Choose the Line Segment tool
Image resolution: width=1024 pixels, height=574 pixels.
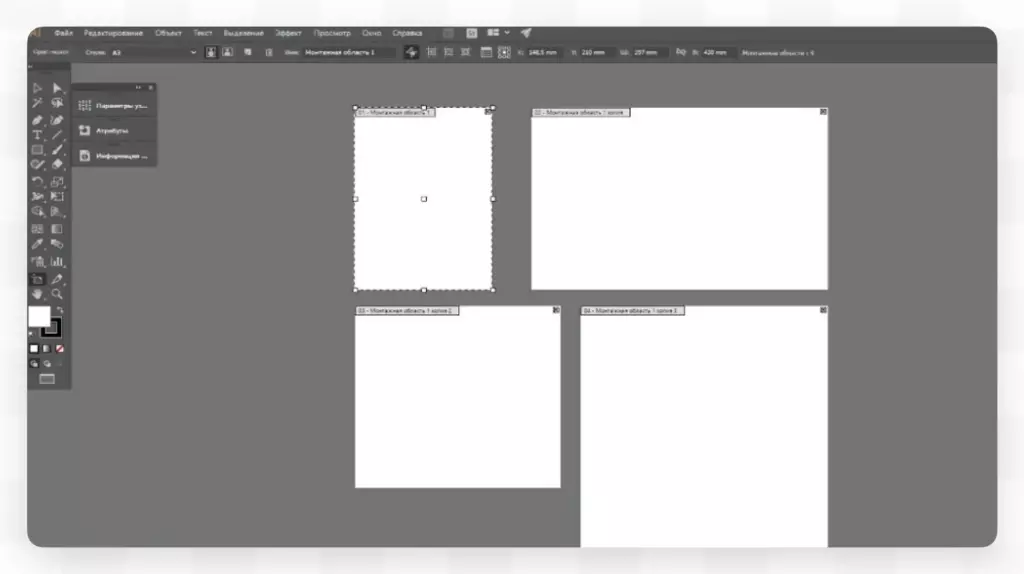[57, 135]
